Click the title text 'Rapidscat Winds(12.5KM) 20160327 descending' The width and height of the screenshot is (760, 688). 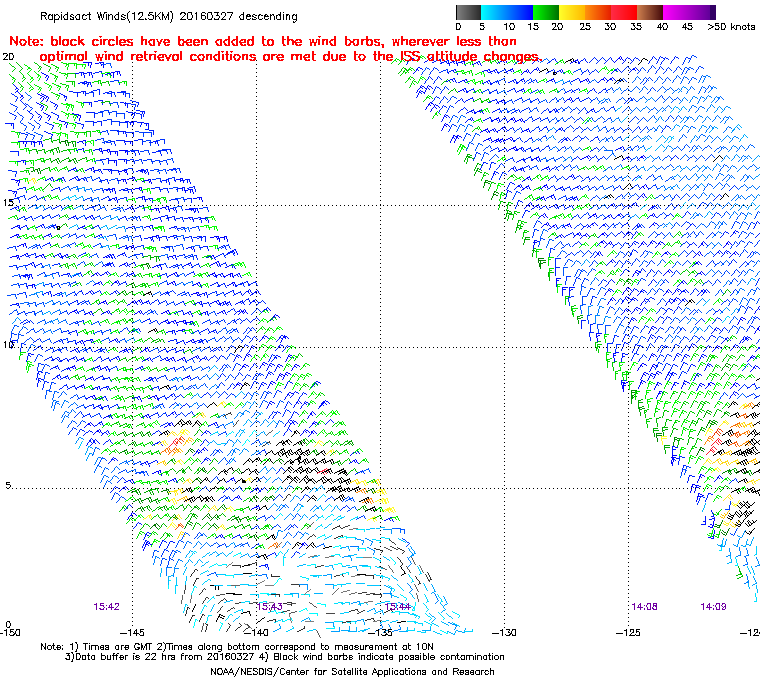pyautogui.click(x=169, y=16)
